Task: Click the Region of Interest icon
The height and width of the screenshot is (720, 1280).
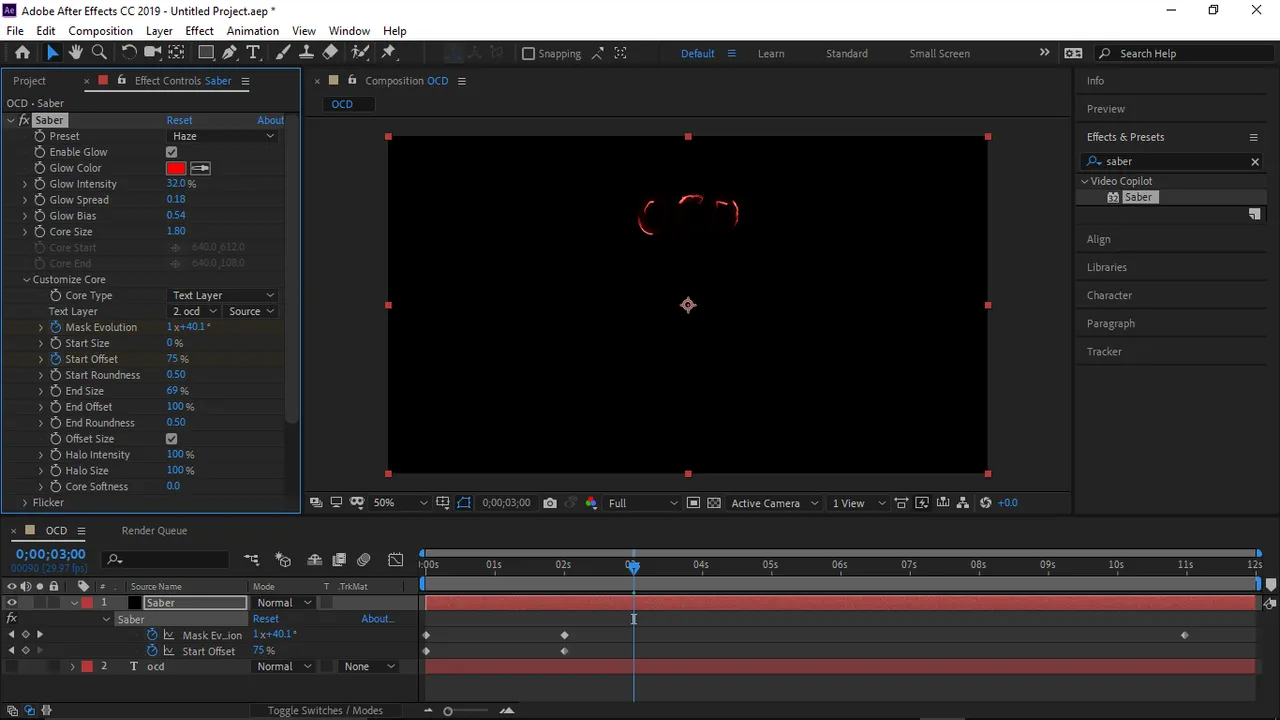Action: (693, 503)
